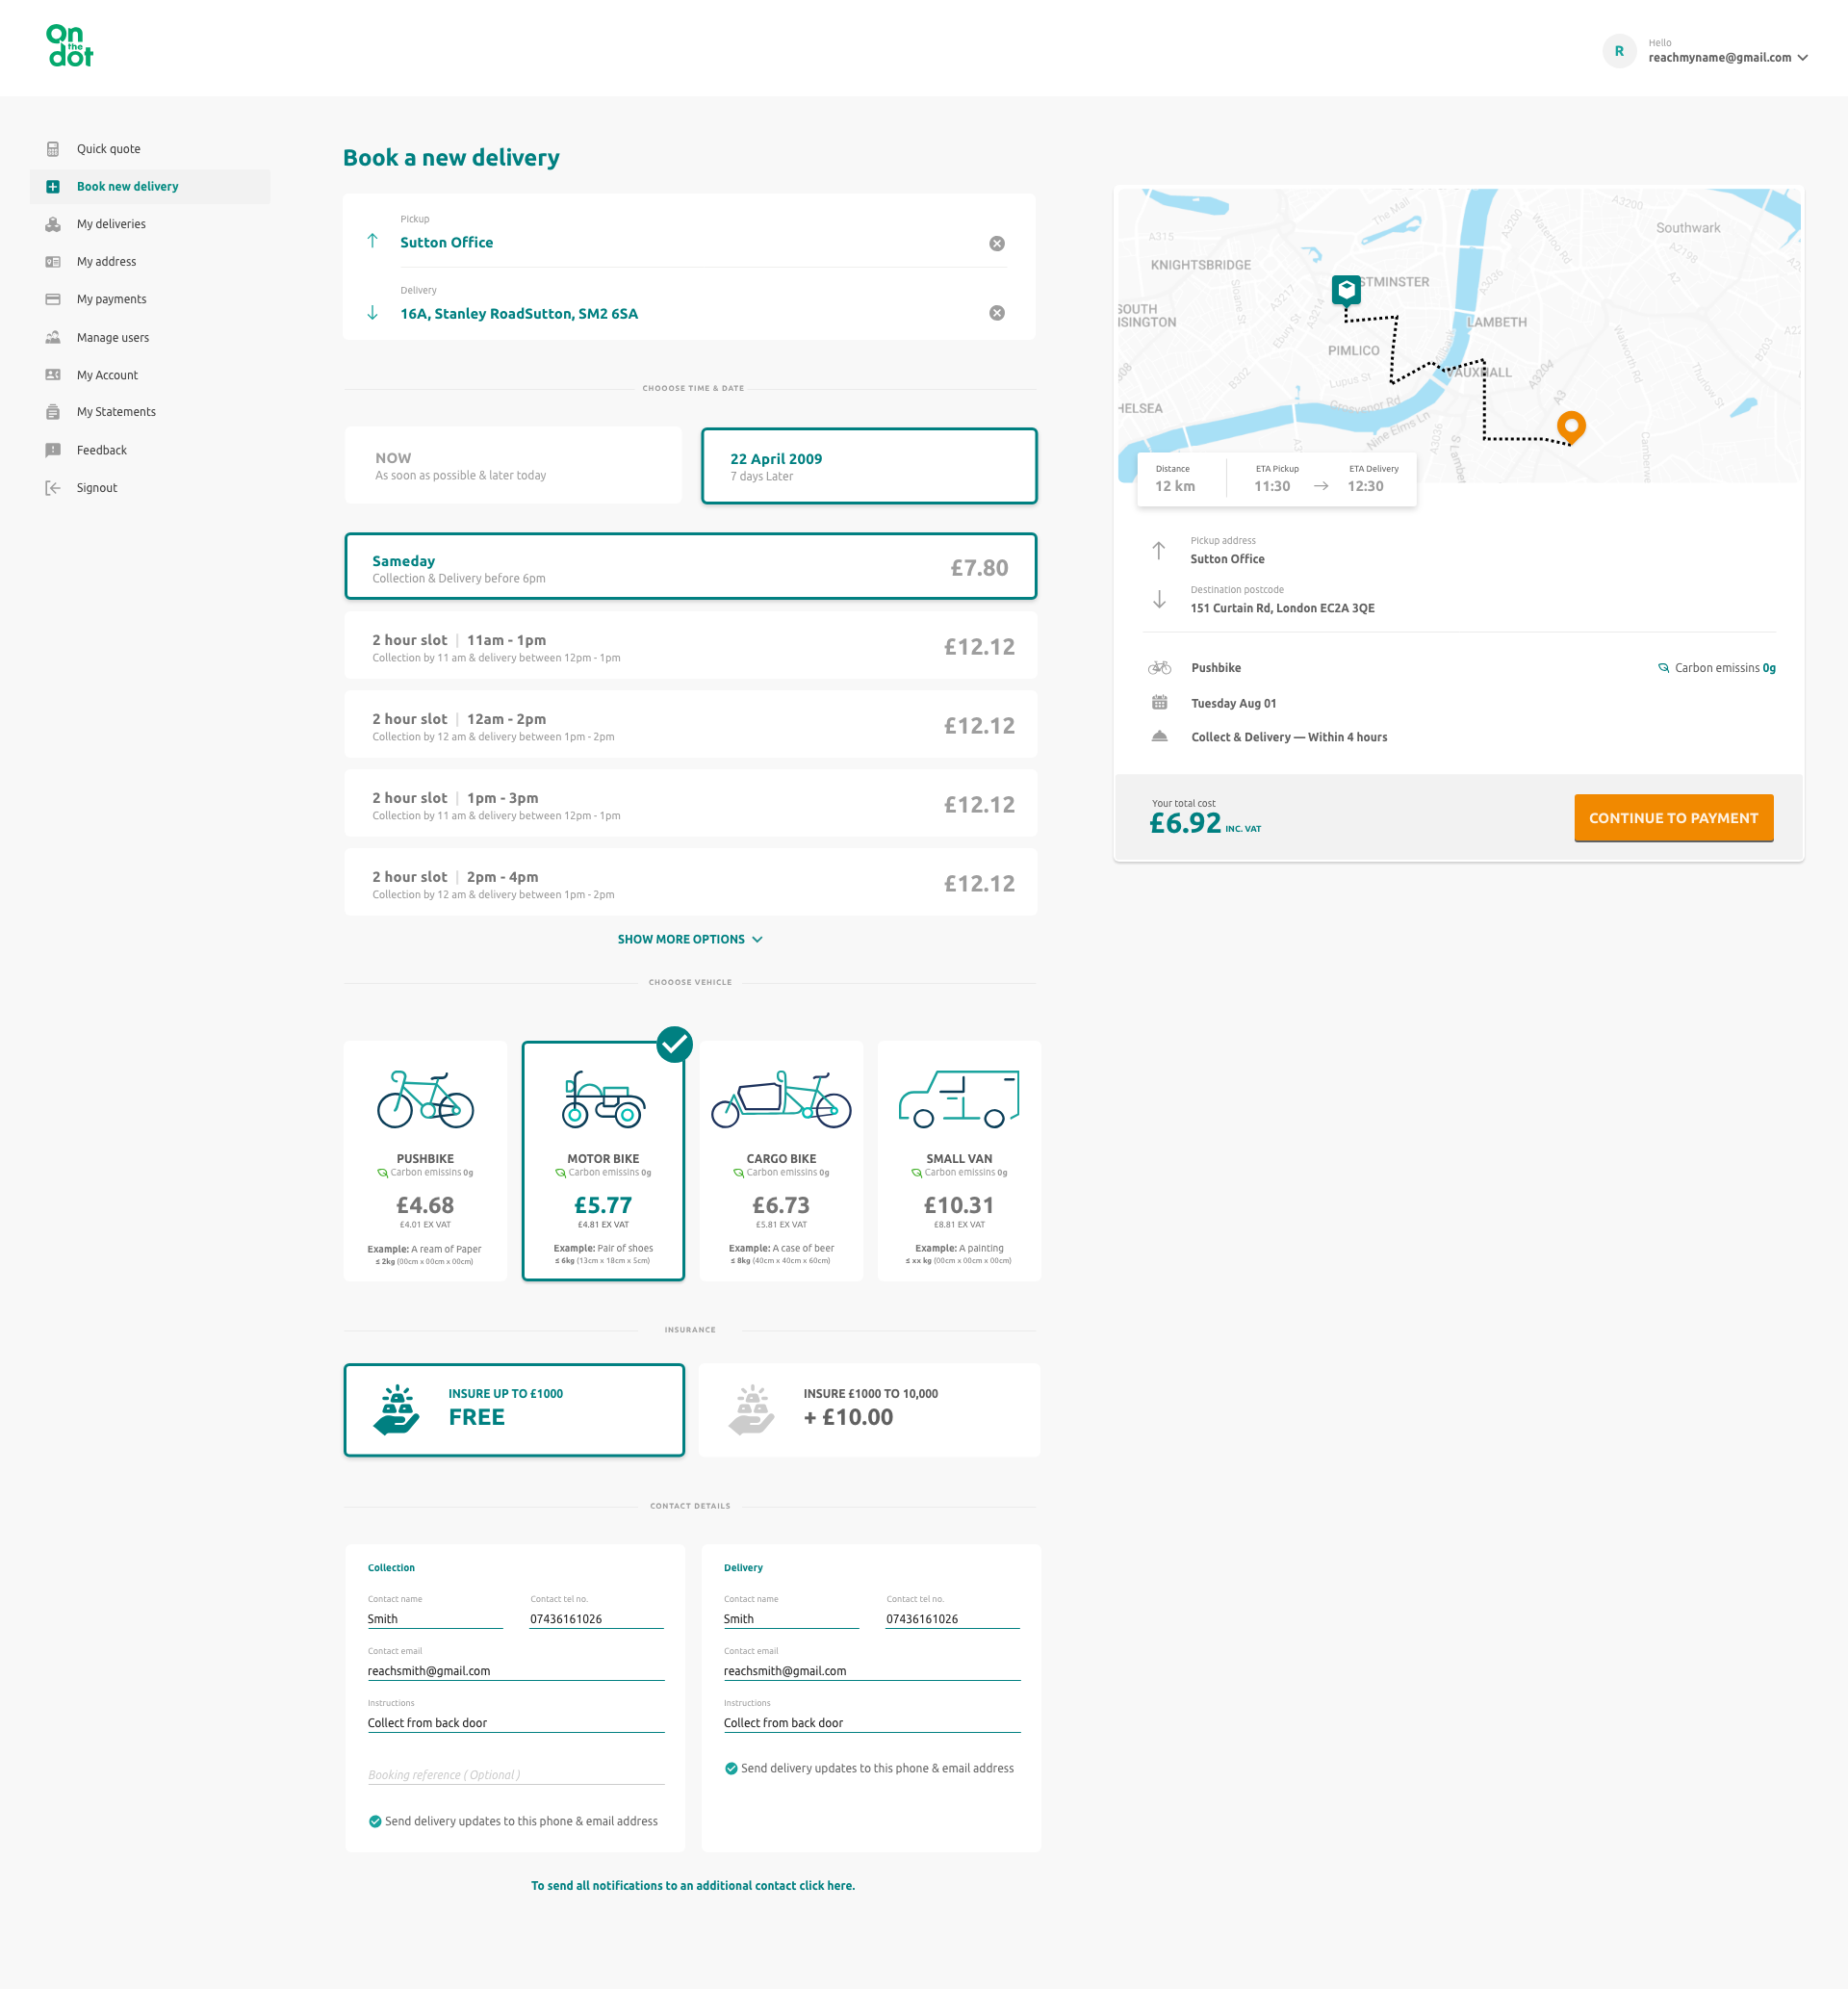Click the orange destination pin on map
The height and width of the screenshot is (1989, 1848).
click(1571, 426)
